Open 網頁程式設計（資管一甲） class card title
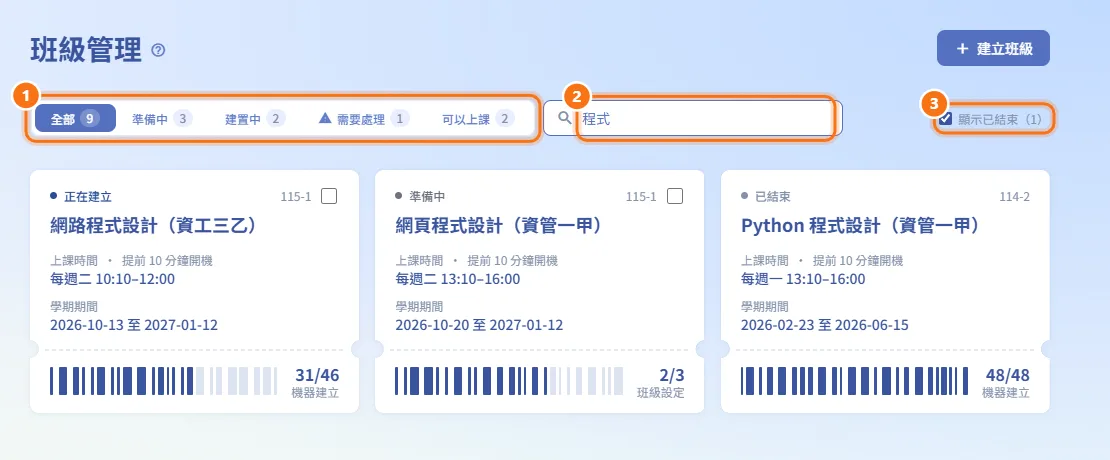This screenshot has height=460, width=1110. pyautogui.click(x=498, y=226)
